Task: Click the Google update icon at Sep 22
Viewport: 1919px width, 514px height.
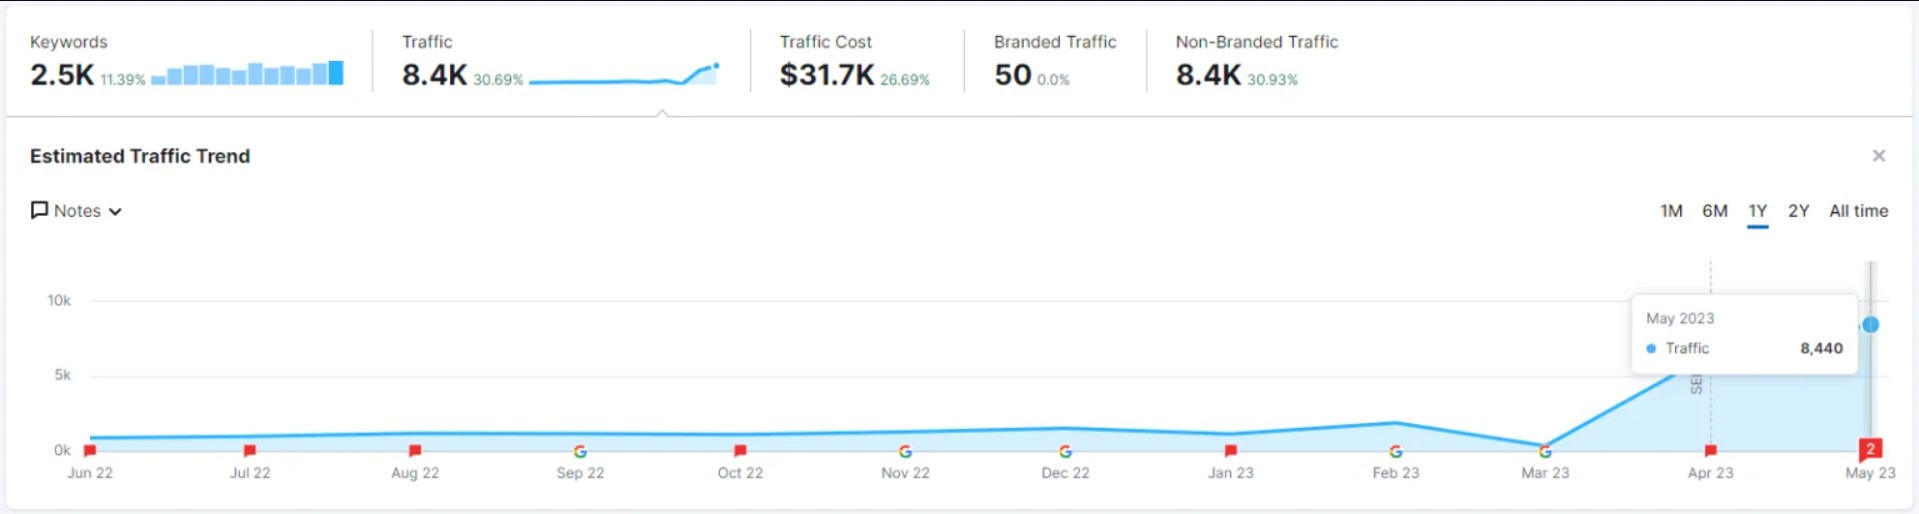Action: [580, 452]
